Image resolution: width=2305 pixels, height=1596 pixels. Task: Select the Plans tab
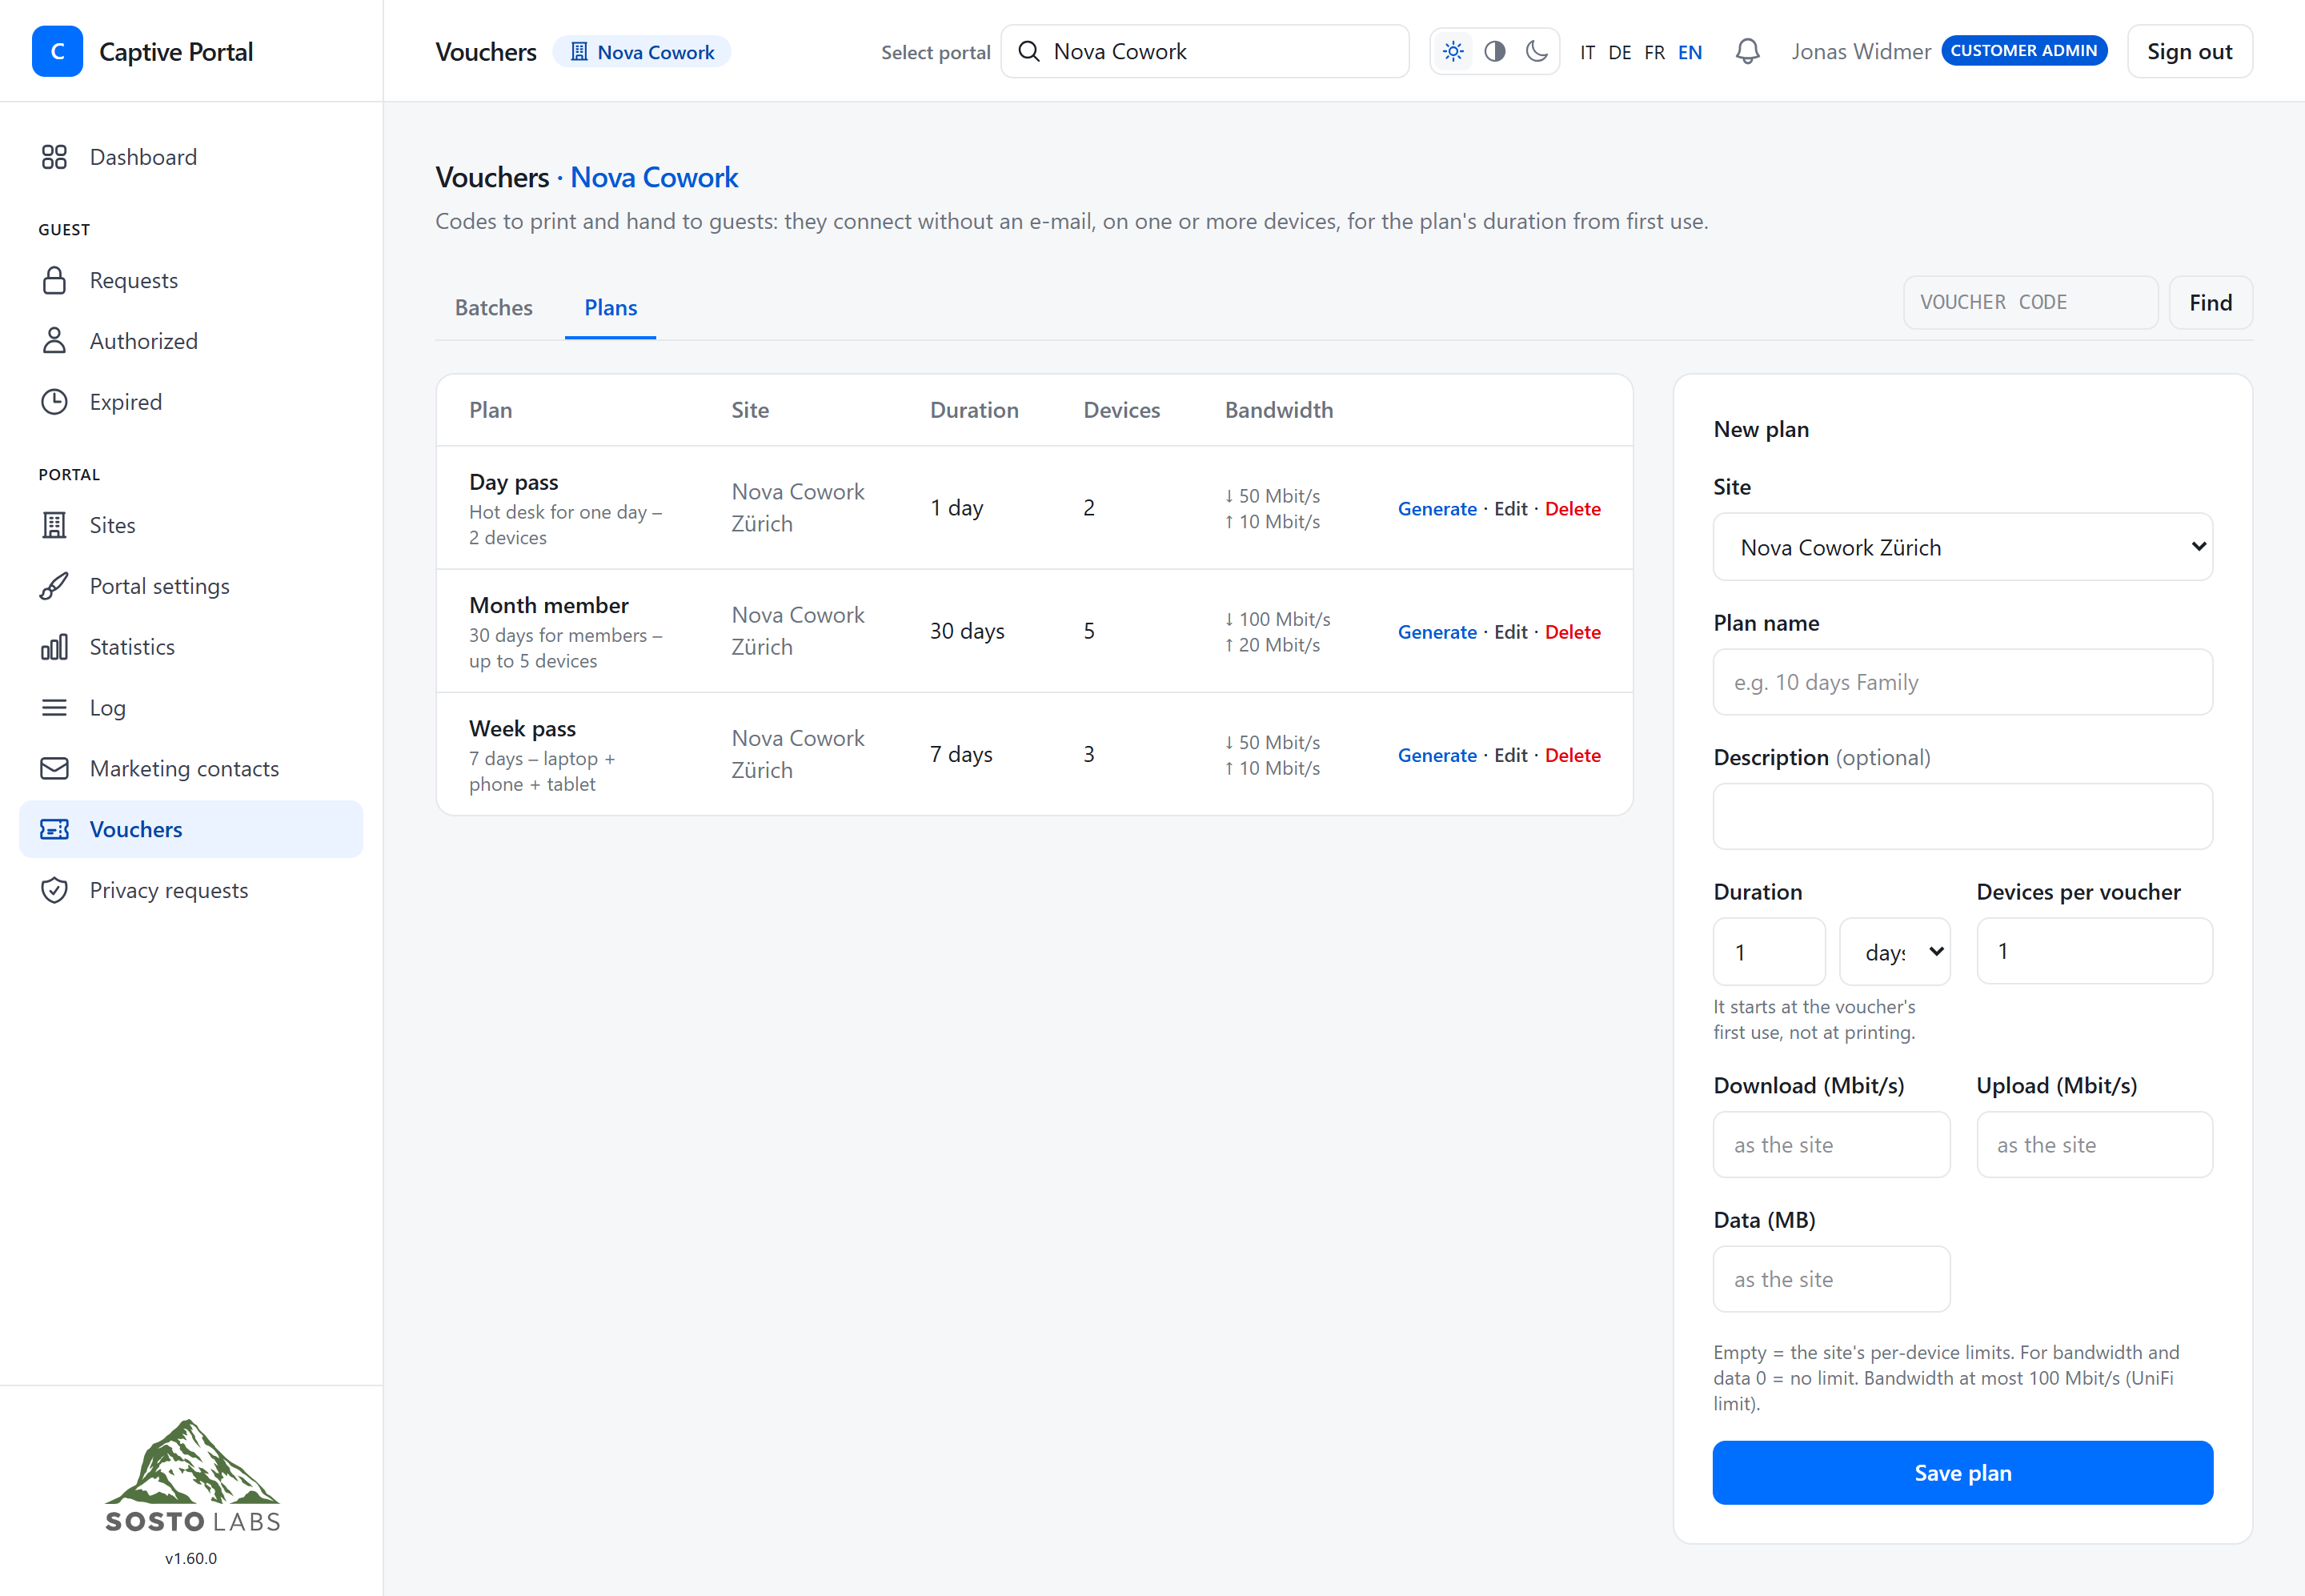tap(611, 307)
